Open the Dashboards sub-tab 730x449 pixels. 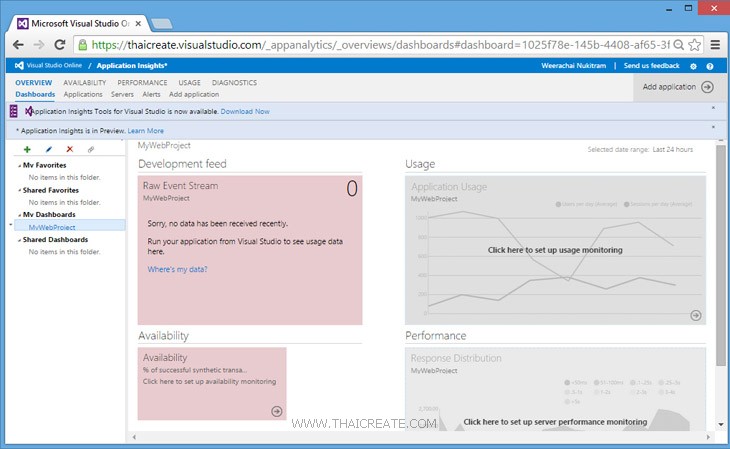click(35, 94)
